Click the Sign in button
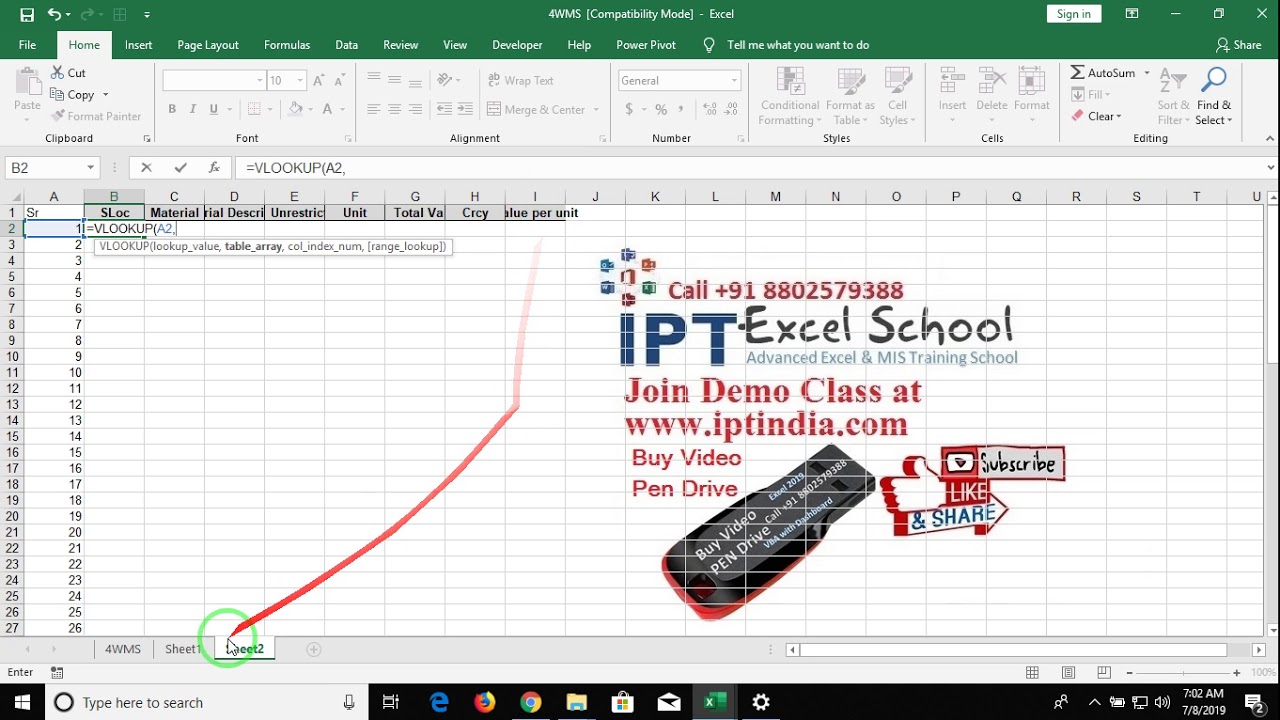Screen dimensions: 1280x720 coord(1074,14)
